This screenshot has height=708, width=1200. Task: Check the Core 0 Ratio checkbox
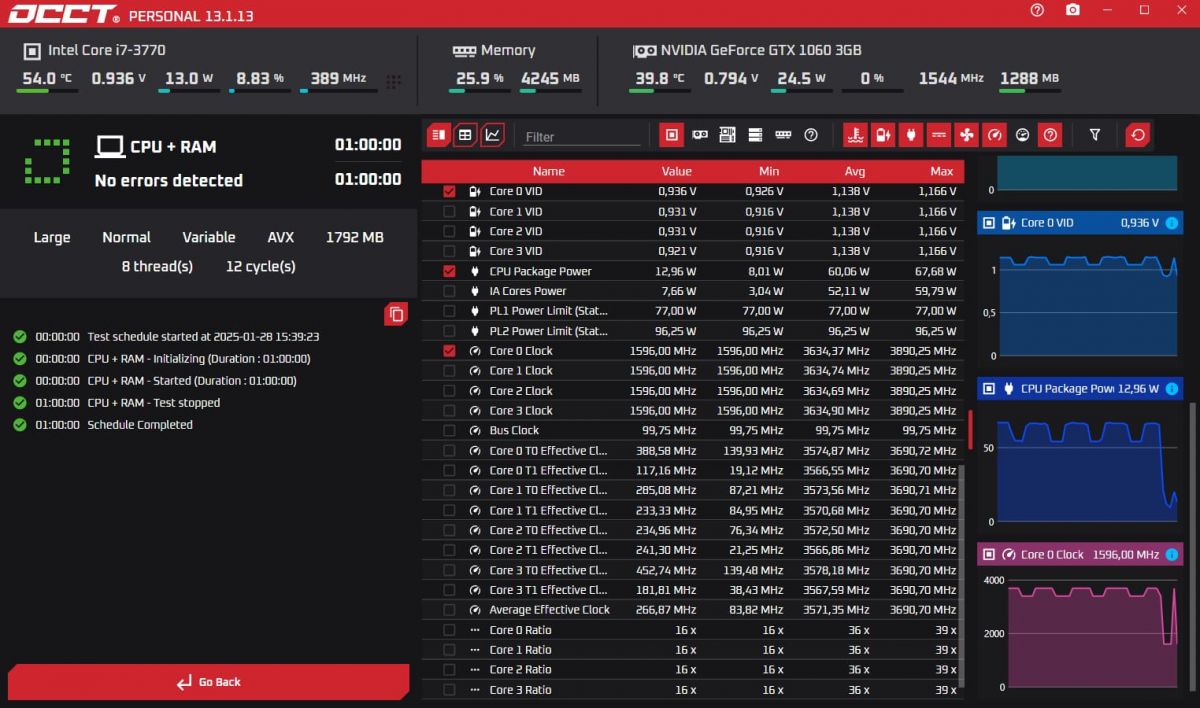449,630
